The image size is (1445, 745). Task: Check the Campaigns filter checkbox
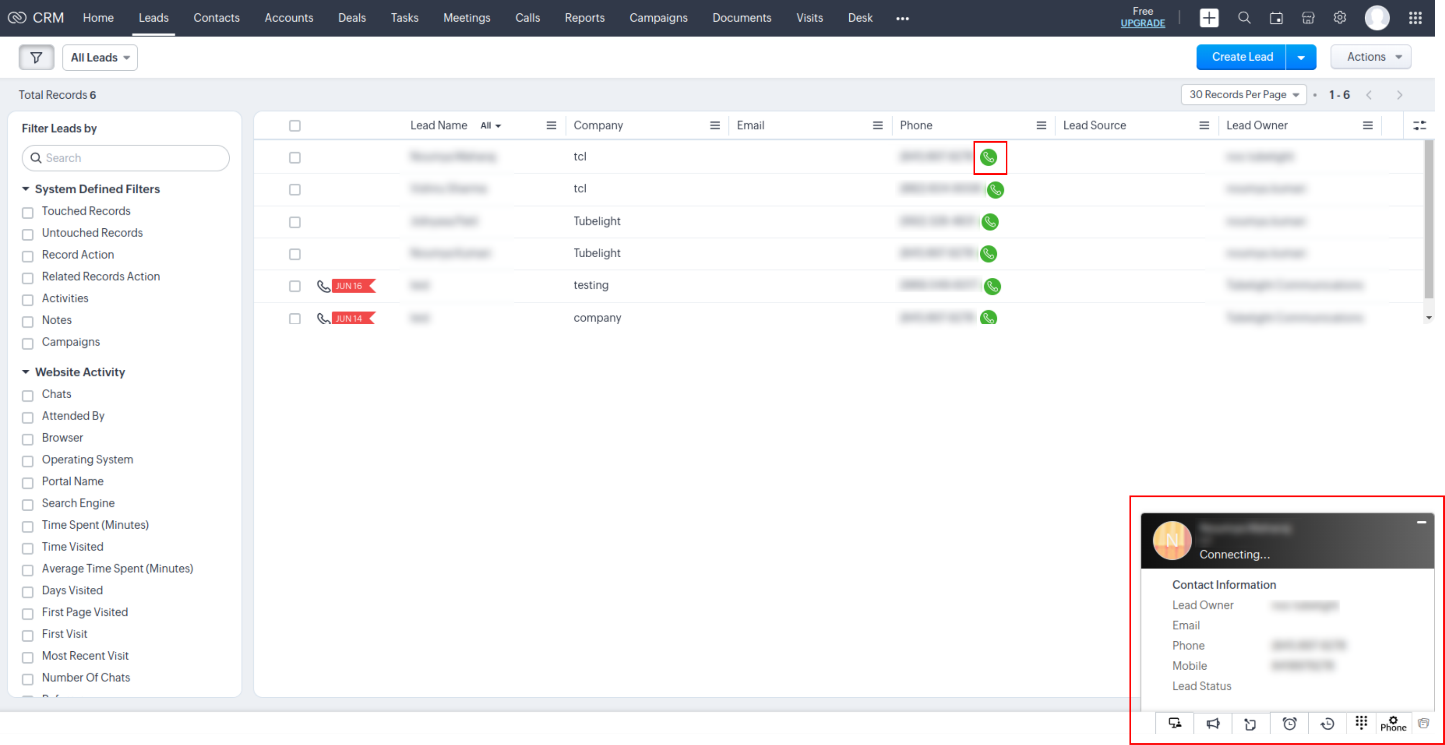28,343
